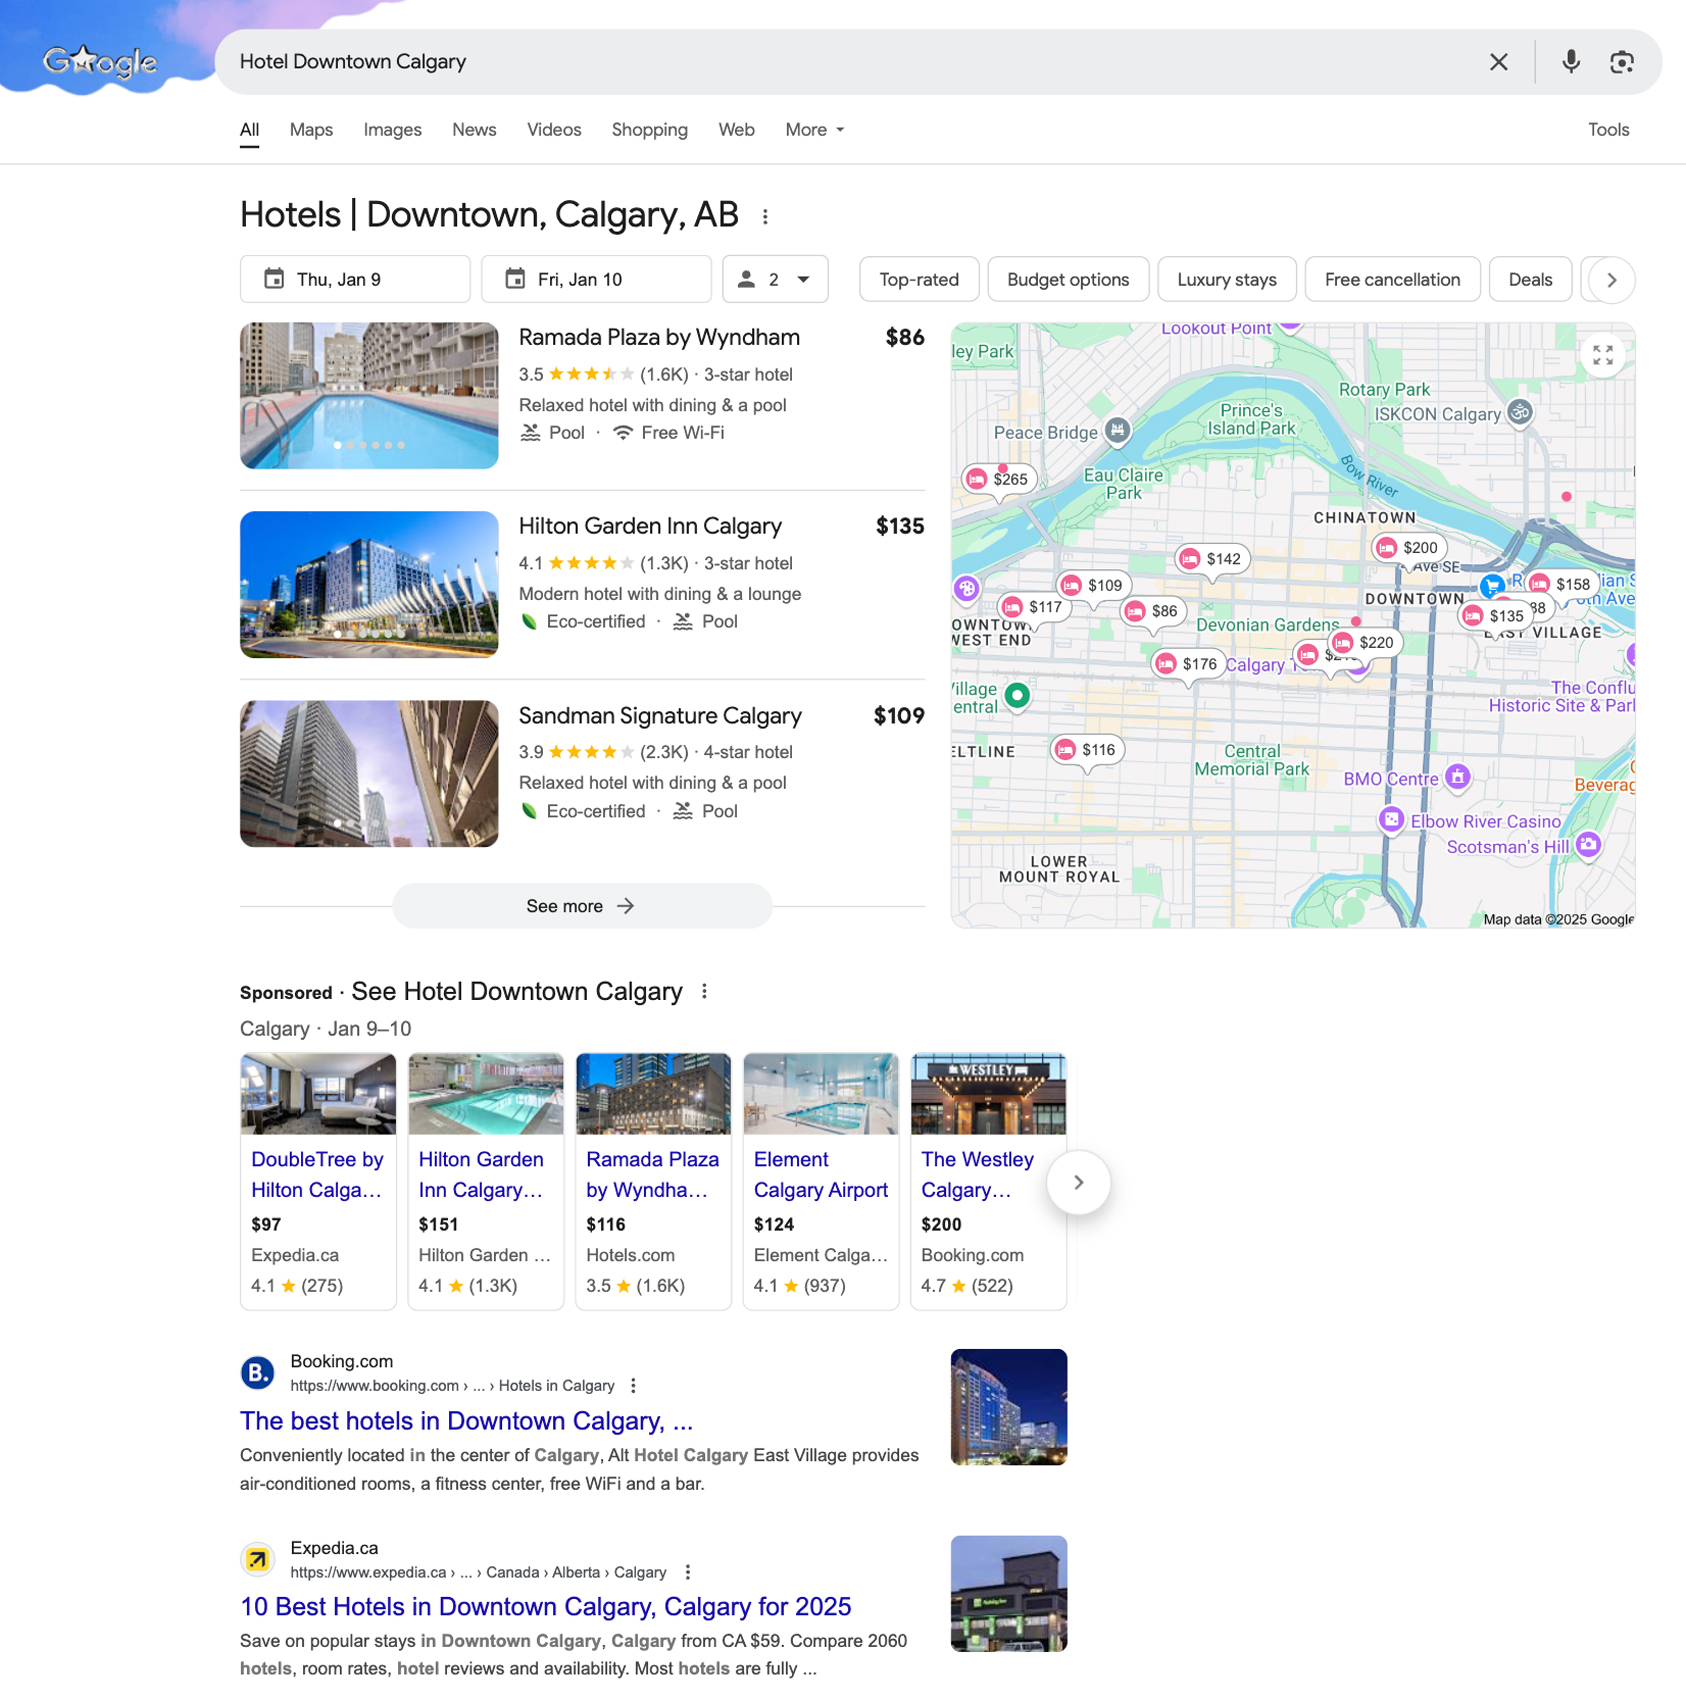1686x1700 pixels.
Task: Click the Google logo
Action: pyautogui.click(x=100, y=62)
